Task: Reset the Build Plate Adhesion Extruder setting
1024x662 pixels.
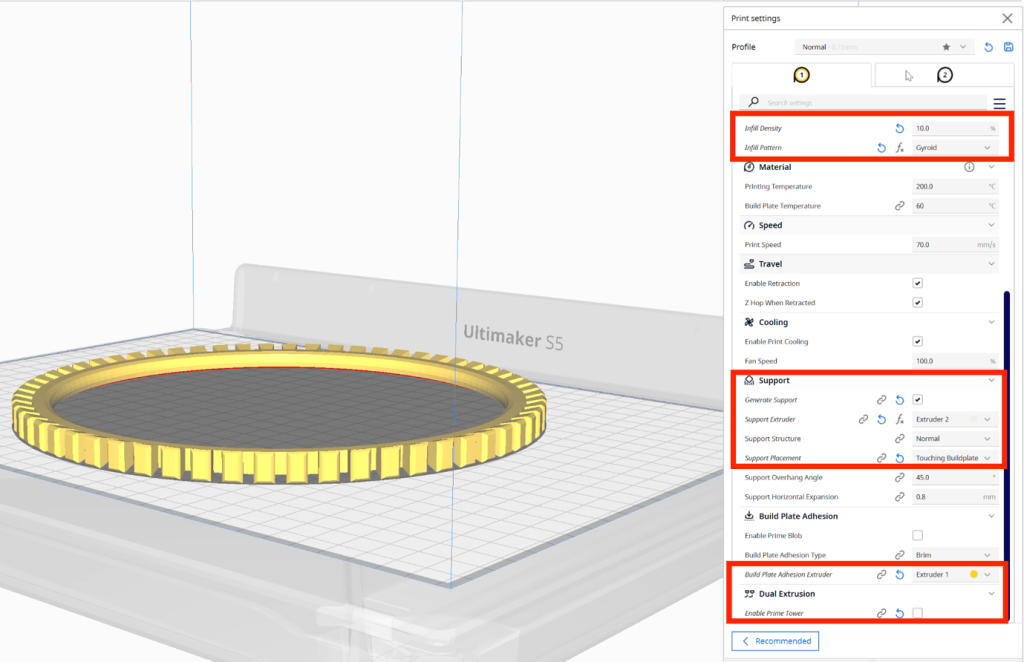Action: tap(899, 575)
